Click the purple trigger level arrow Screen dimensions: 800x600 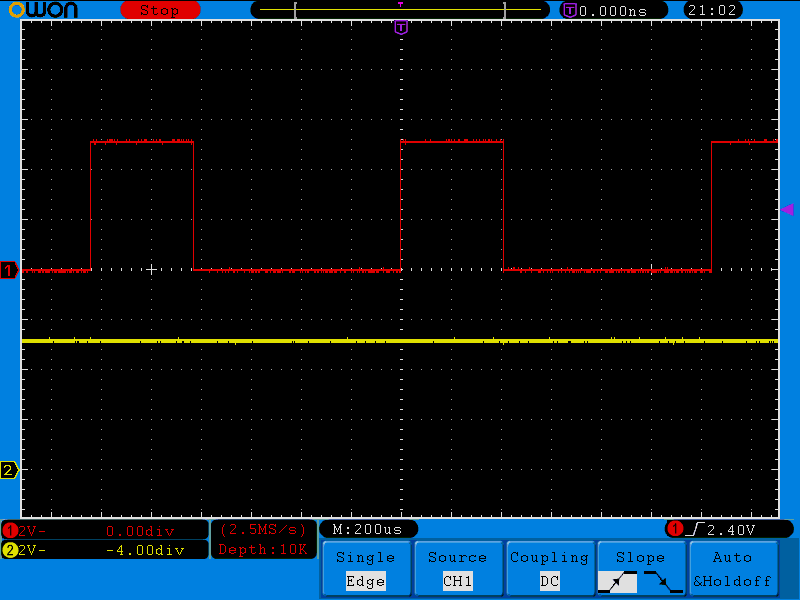tap(787, 209)
